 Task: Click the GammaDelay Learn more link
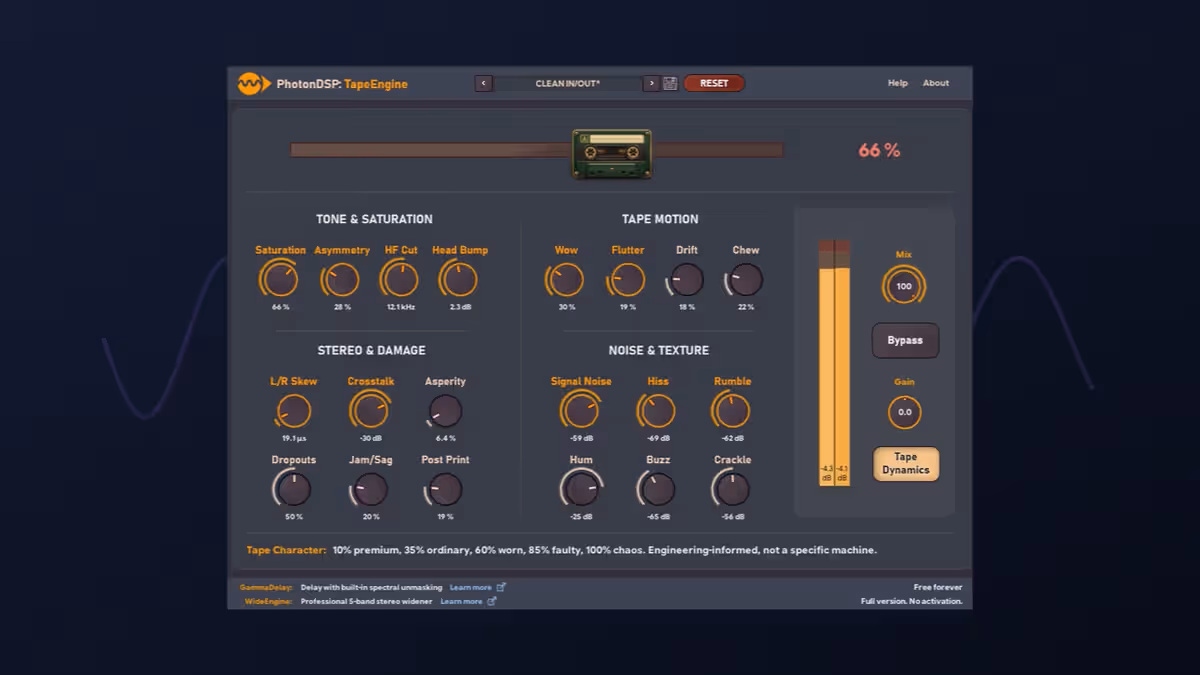point(470,587)
